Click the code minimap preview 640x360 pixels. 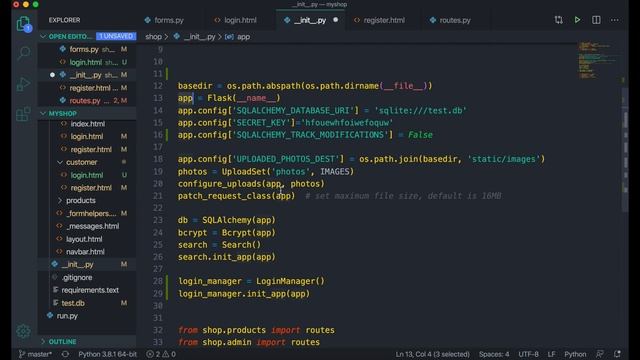[x=598, y=60]
